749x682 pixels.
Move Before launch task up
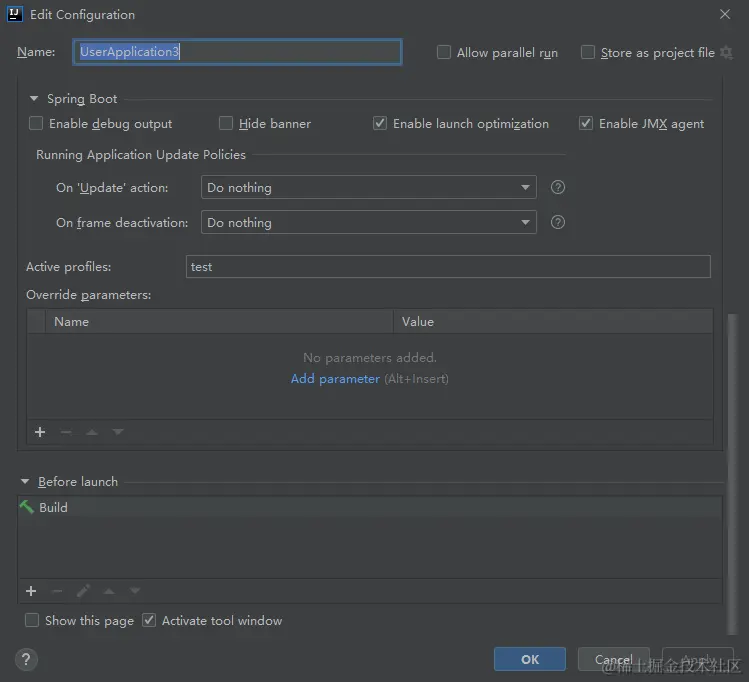[109, 591]
